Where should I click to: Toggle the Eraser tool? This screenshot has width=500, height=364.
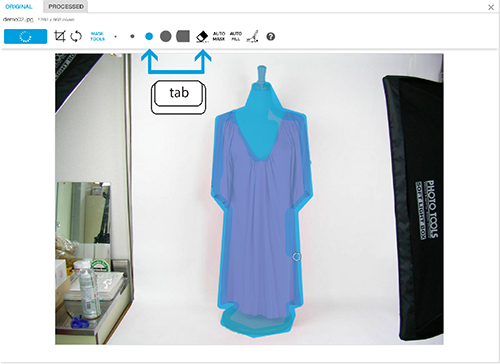202,36
